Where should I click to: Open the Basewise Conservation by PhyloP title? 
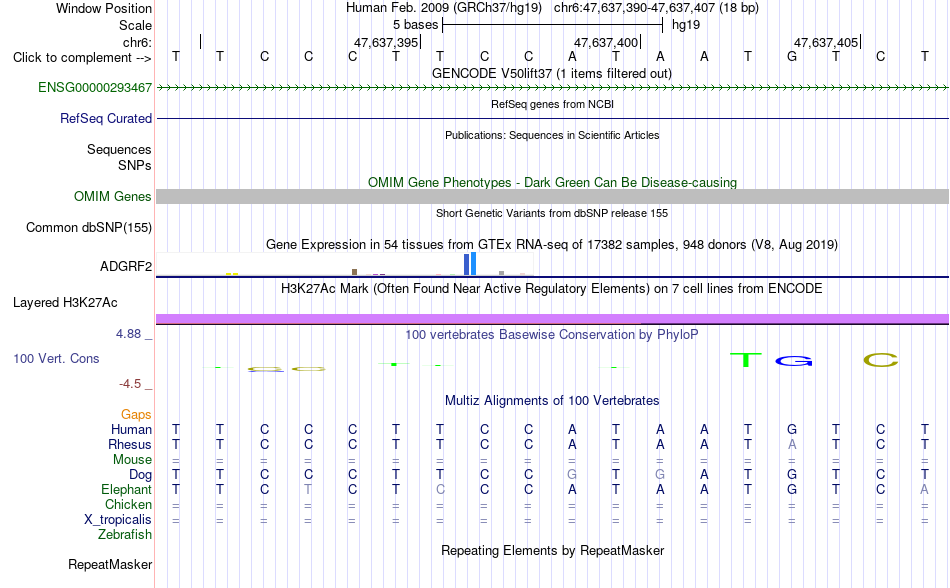(552, 334)
